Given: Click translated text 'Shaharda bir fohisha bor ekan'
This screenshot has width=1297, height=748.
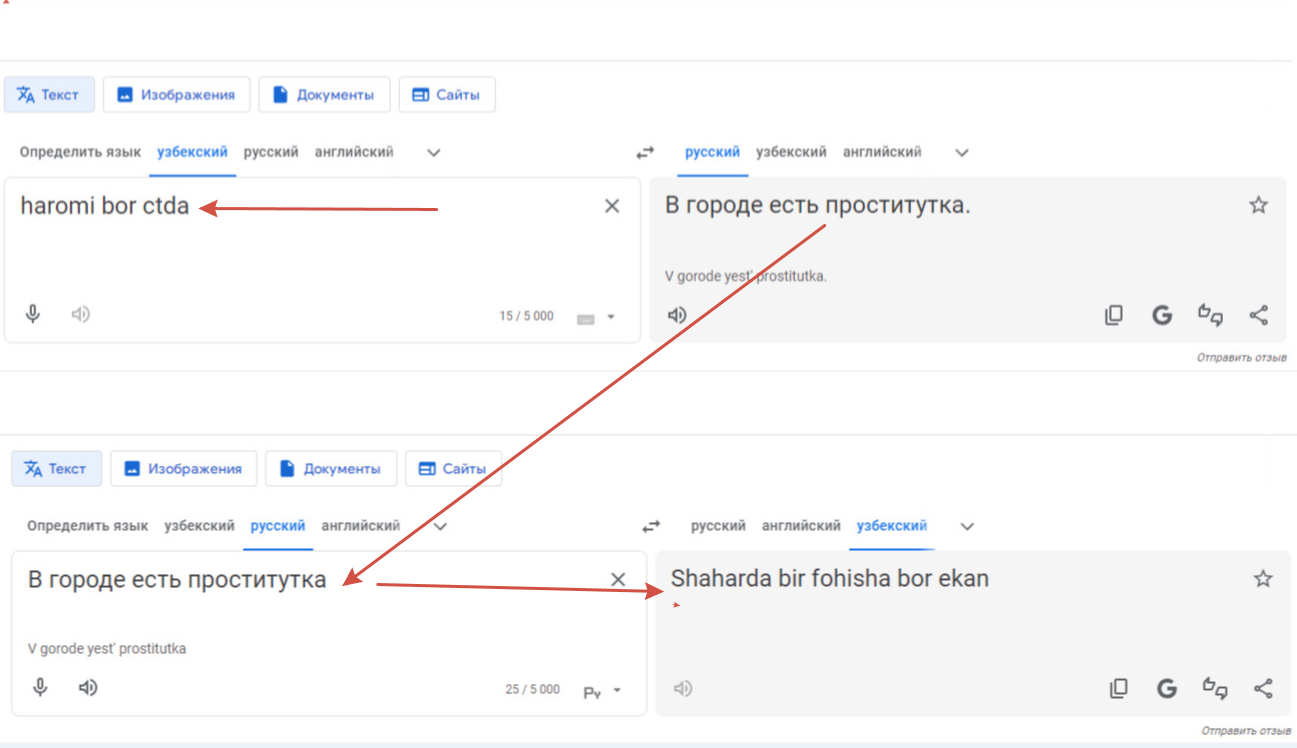Looking at the screenshot, I should click(830, 578).
